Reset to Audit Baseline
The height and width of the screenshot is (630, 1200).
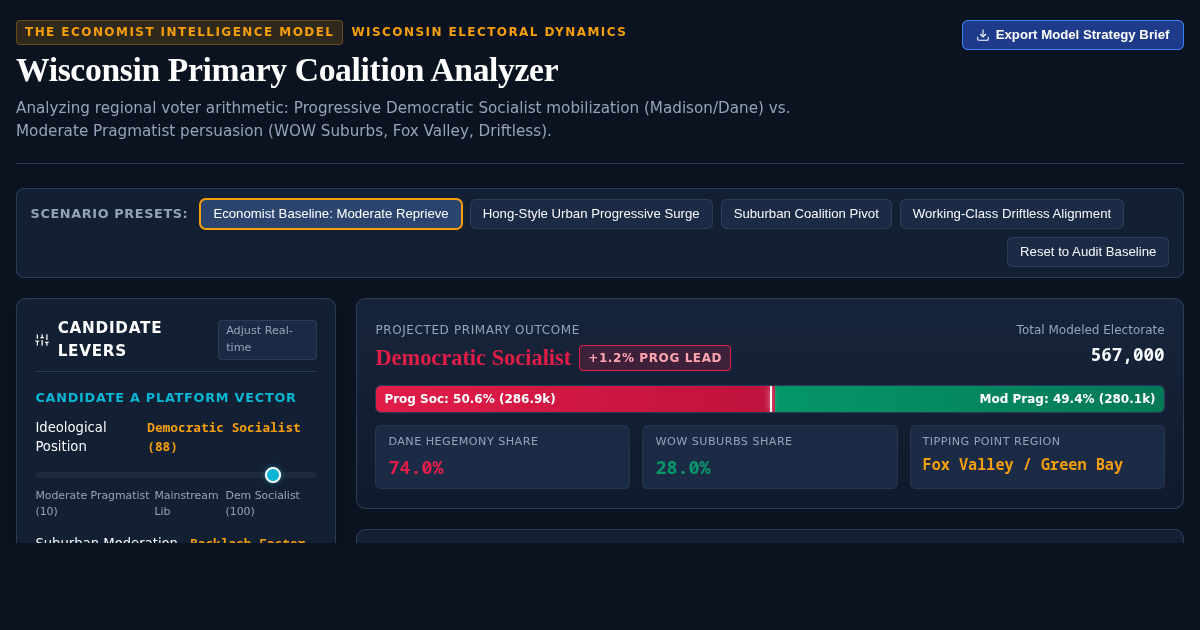tap(1088, 252)
